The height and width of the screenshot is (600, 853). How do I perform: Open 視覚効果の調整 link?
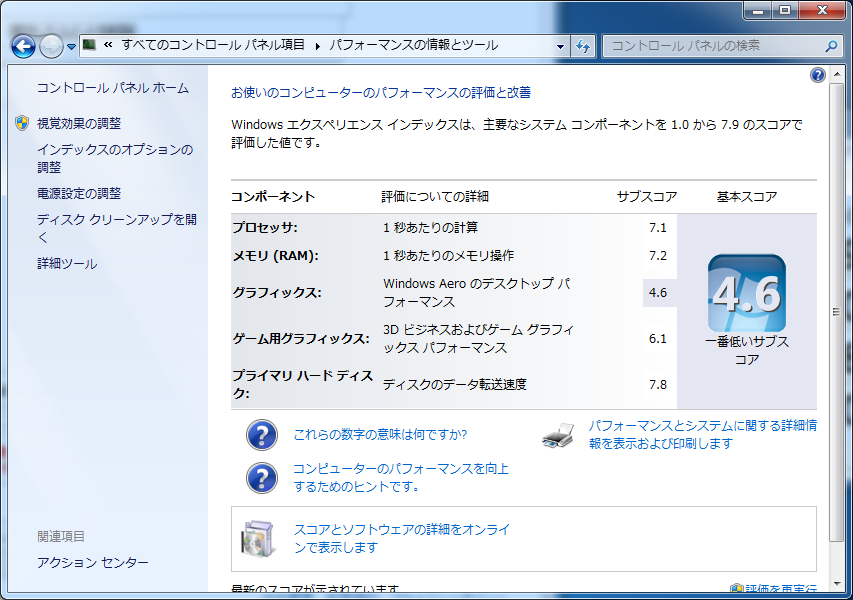coord(79,123)
